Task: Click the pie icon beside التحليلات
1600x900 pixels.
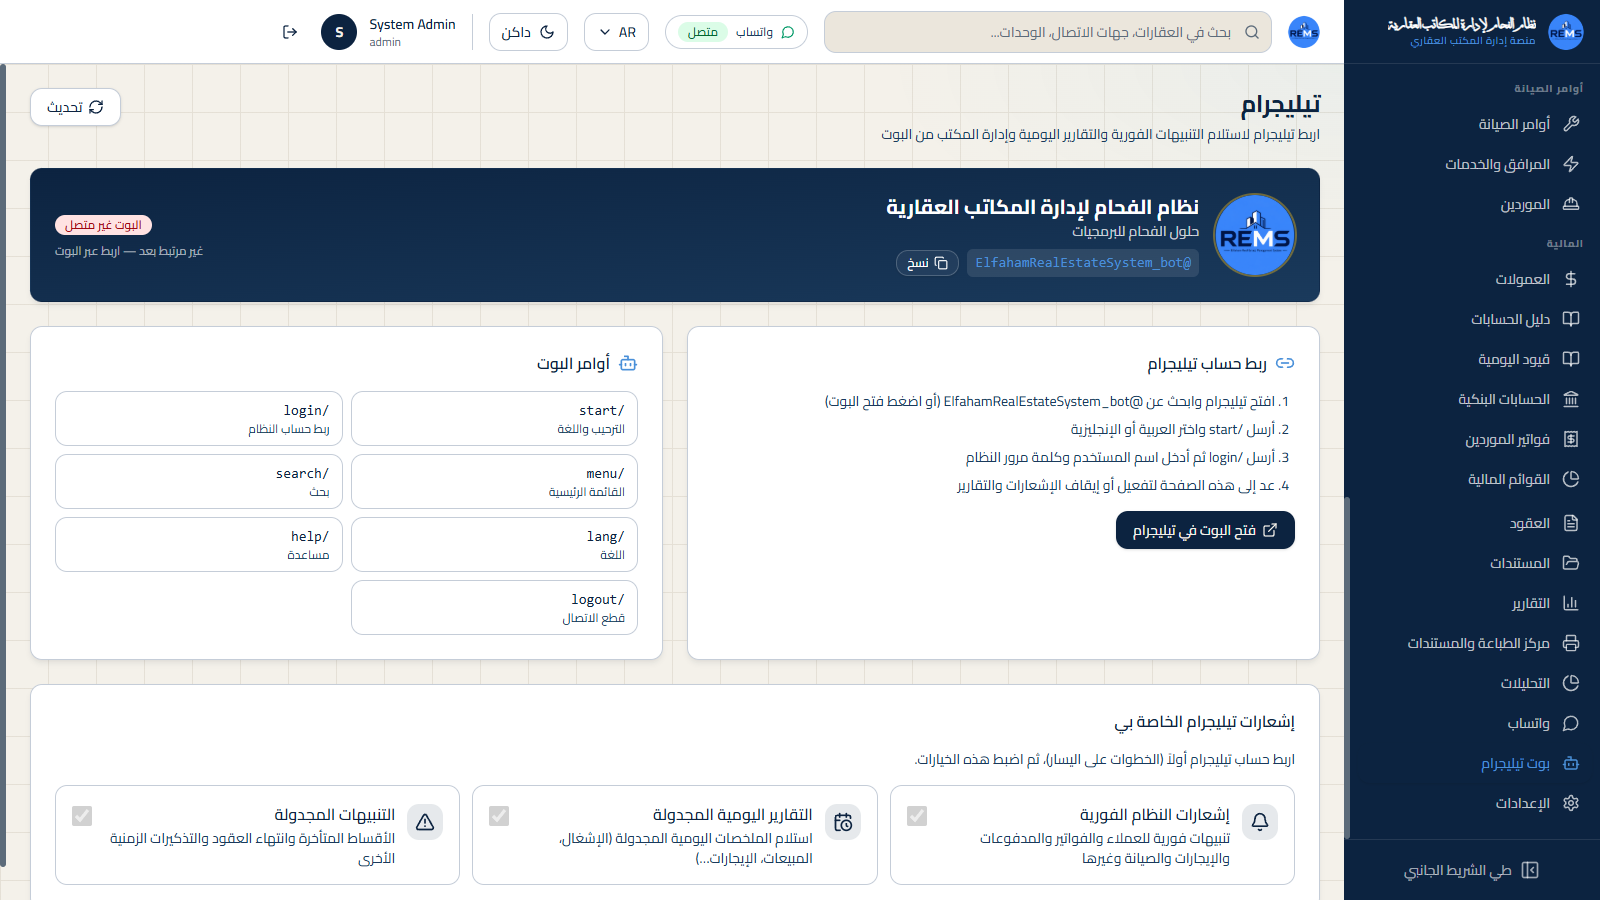Action: click(x=1571, y=683)
